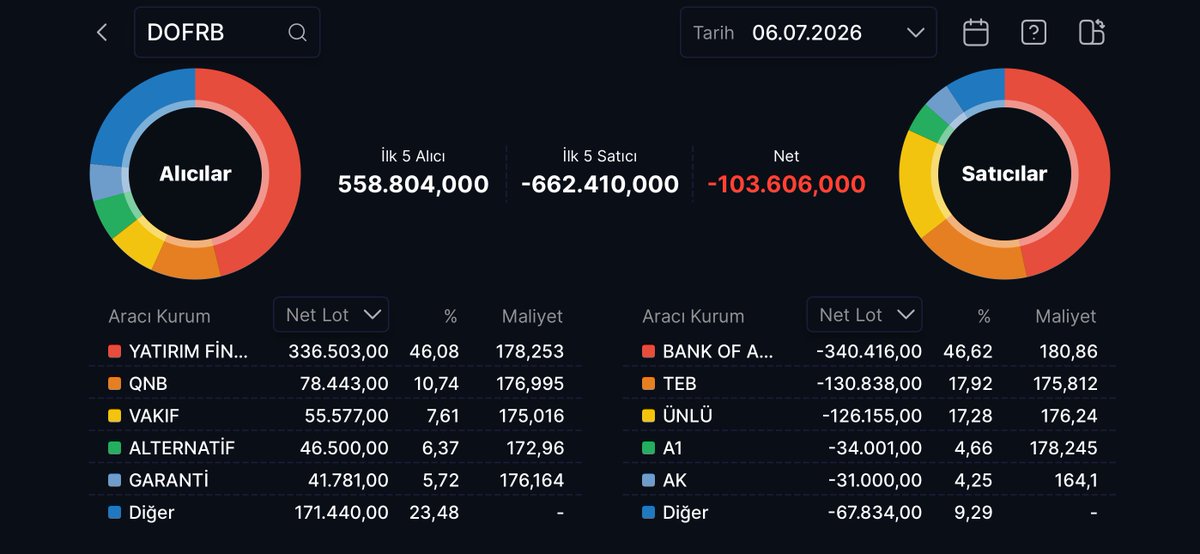Open the calendar icon

point(976,33)
